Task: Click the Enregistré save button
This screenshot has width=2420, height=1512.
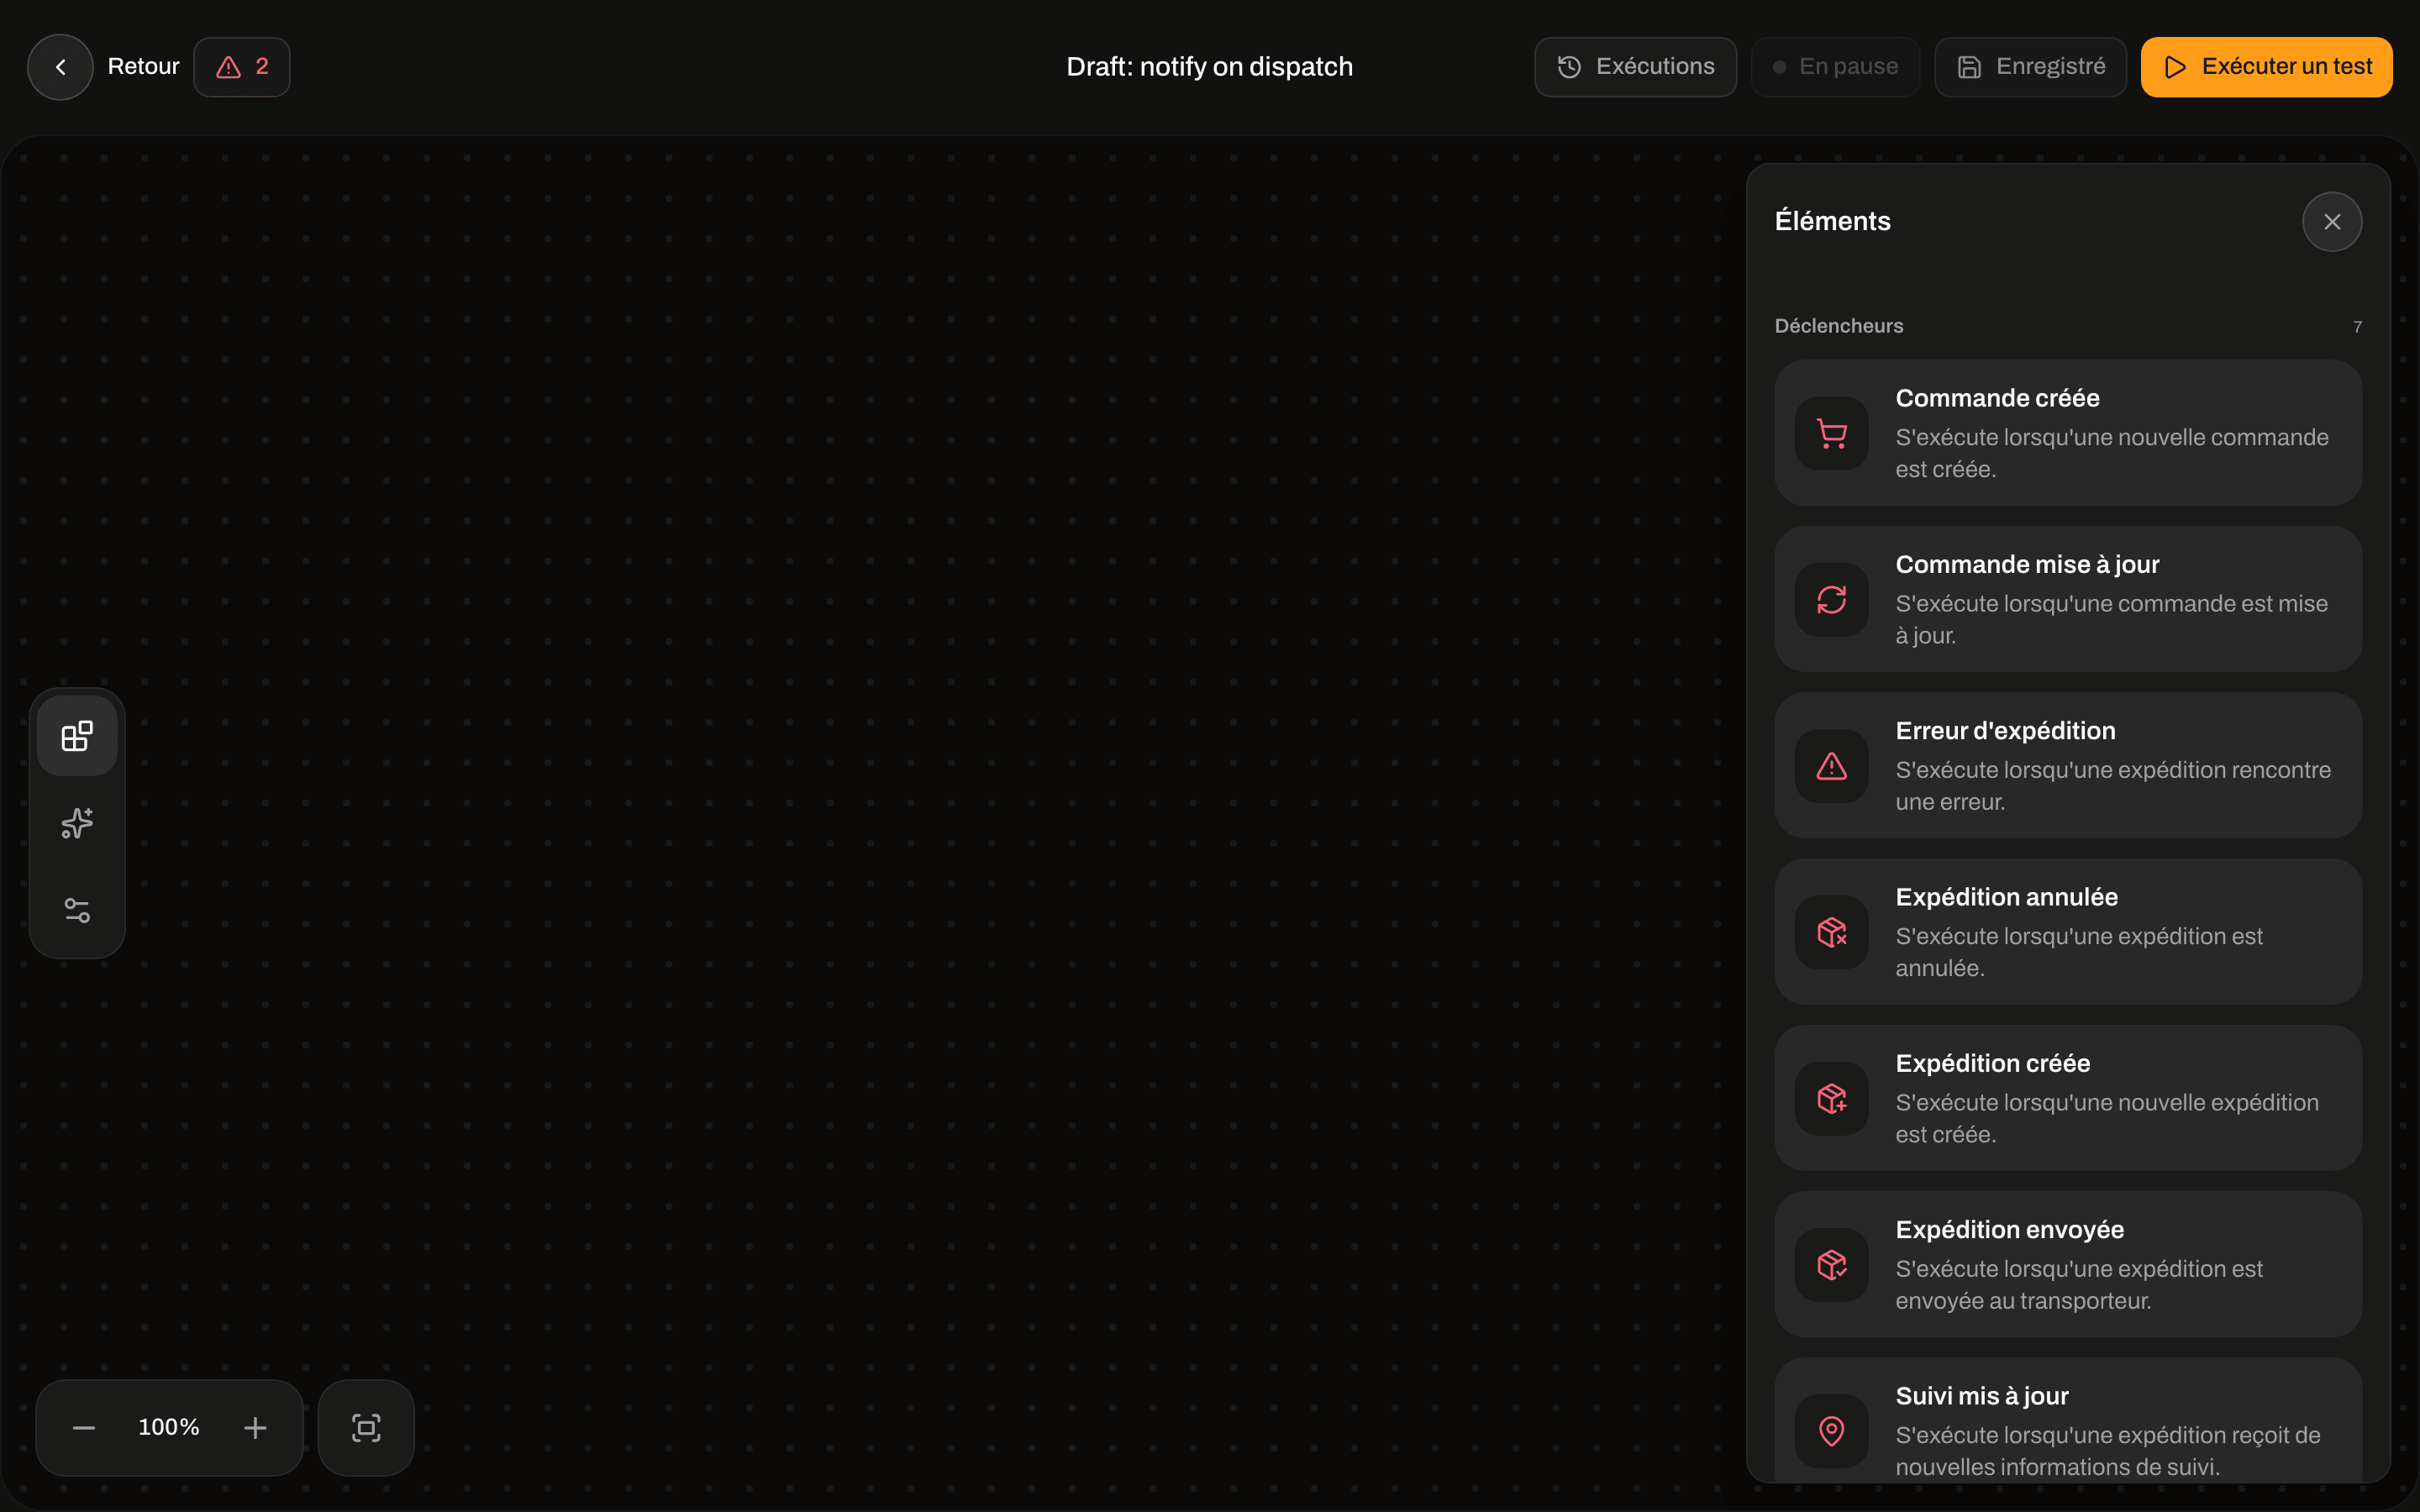Action: (2030, 67)
